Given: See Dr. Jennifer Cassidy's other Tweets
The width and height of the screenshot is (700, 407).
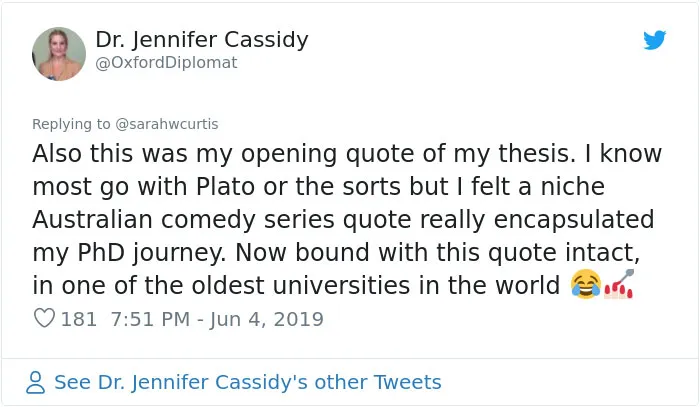Looking at the screenshot, I should click(248, 382).
